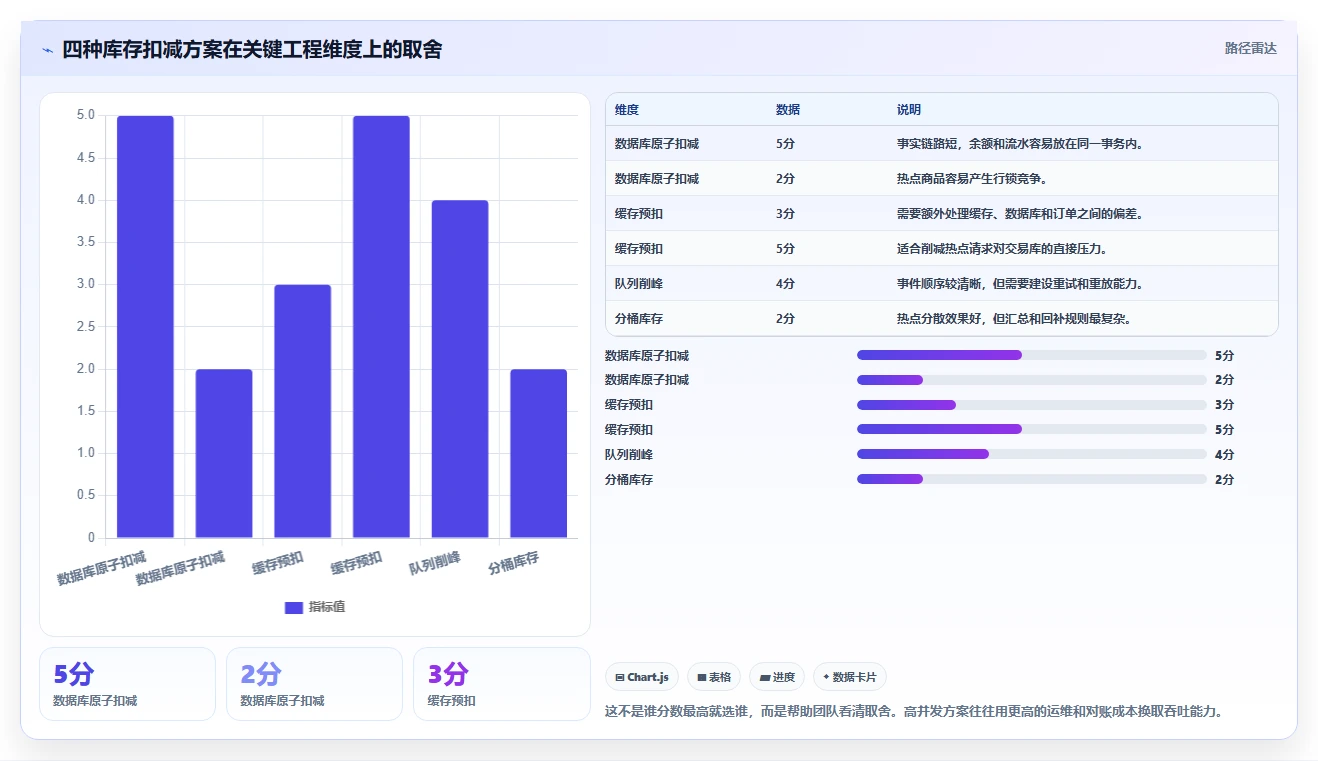Click the 数据库原子扣减 progress bar at 5分
Viewport: 1318px width, 761px height.
tap(1032, 355)
